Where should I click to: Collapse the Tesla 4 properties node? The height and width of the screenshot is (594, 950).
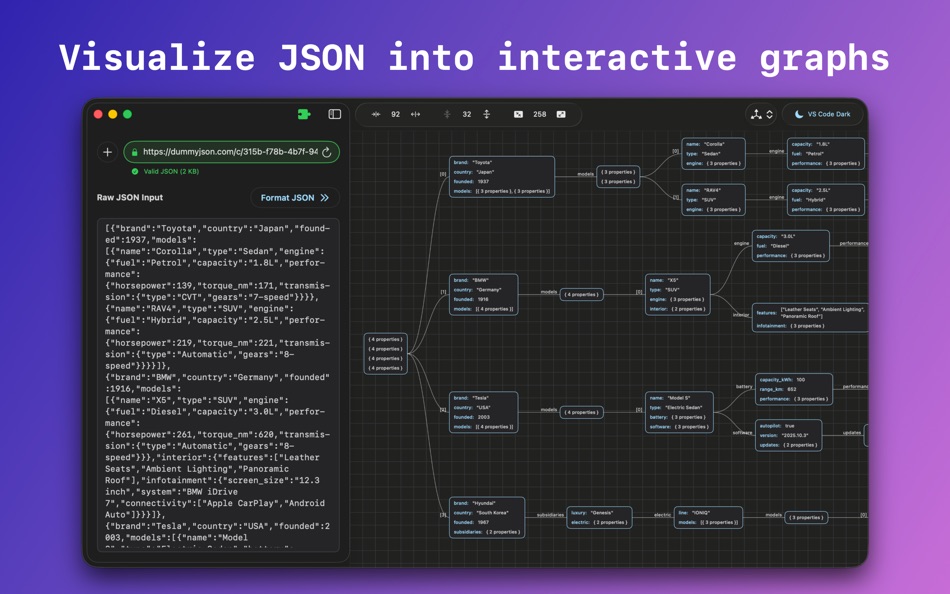582,412
